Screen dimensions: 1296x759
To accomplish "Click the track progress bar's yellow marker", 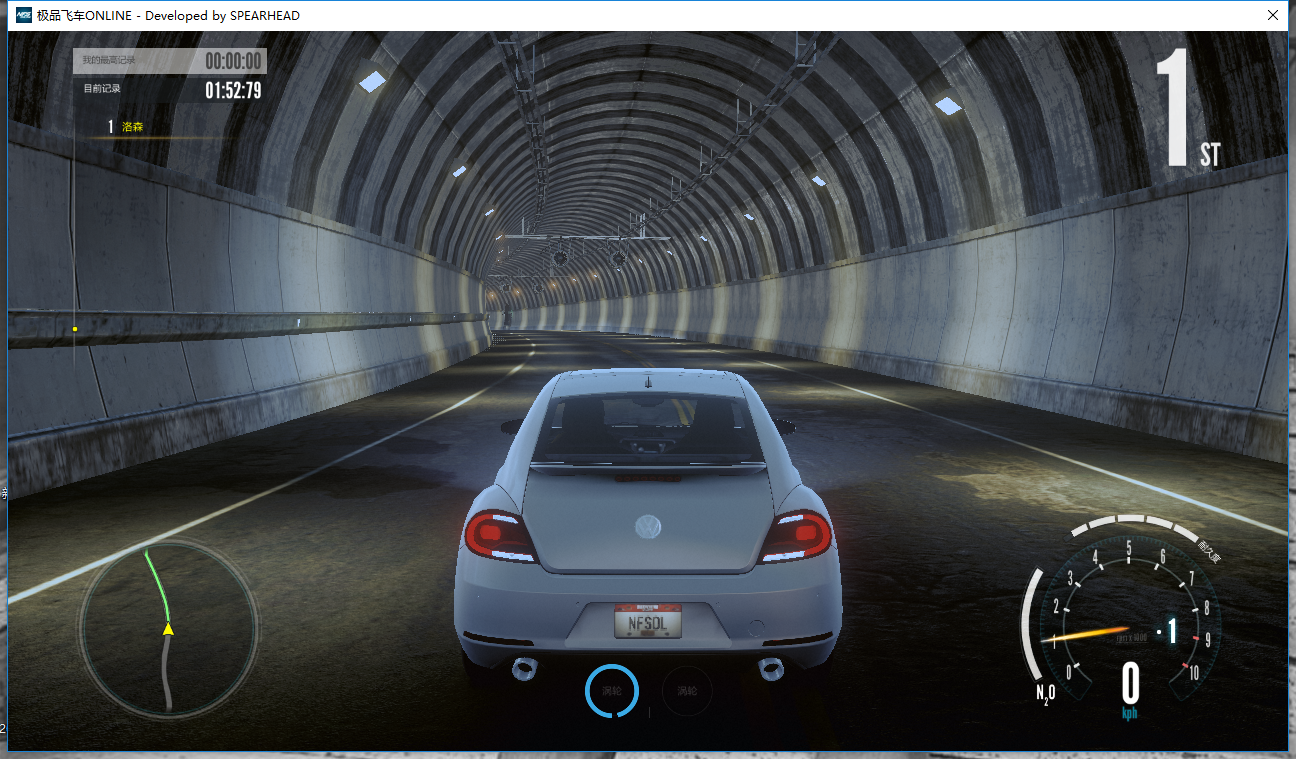I will pos(74,329).
